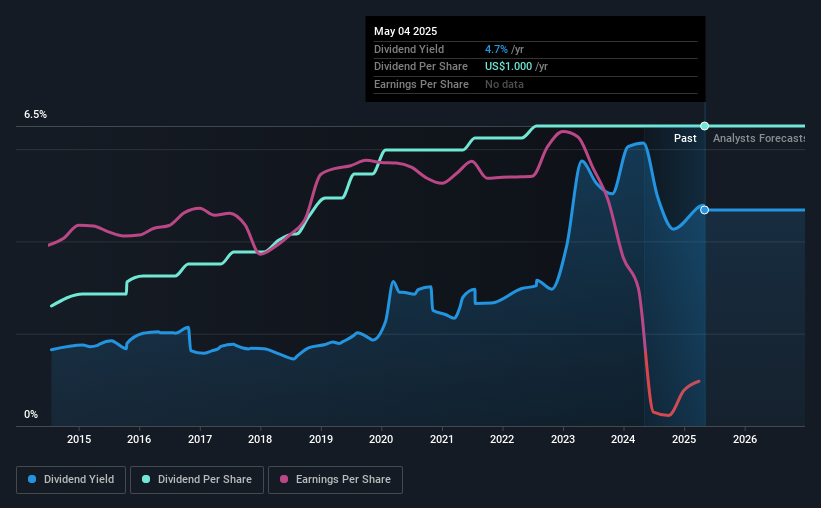Click the 2018 x-axis year label
Screen dimensions: 821x508
[260, 439]
